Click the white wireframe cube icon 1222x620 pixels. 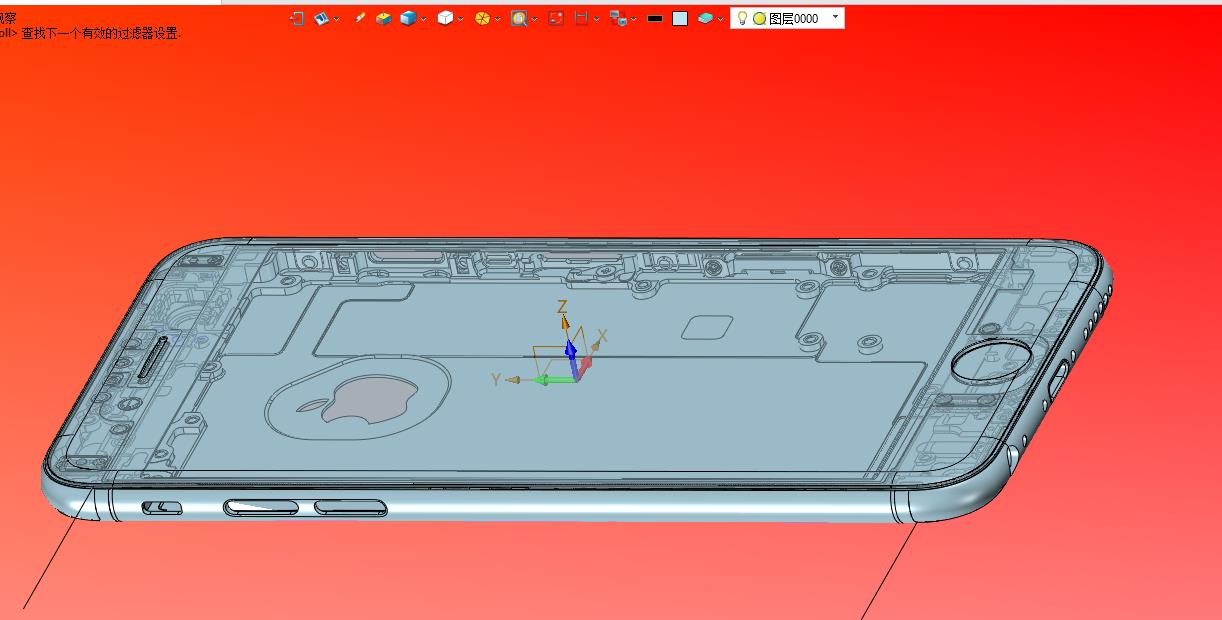[445, 18]
